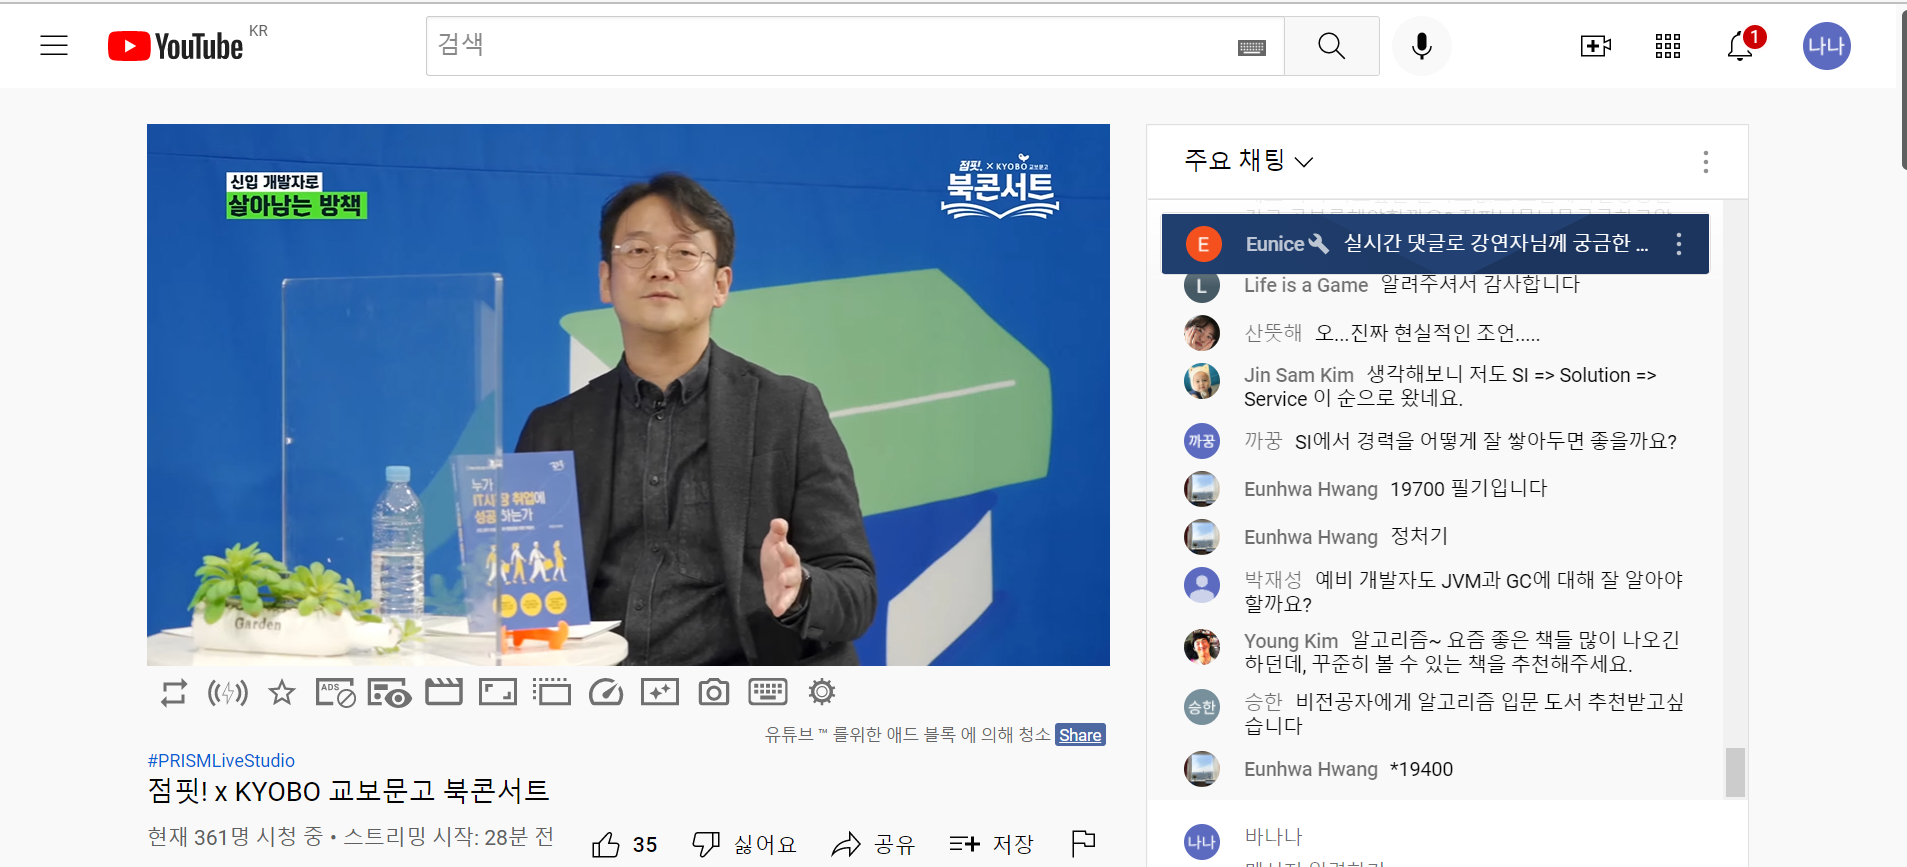
Task: Open the #PRISMLiveStudio hashtag link
Action: (221, 761)
